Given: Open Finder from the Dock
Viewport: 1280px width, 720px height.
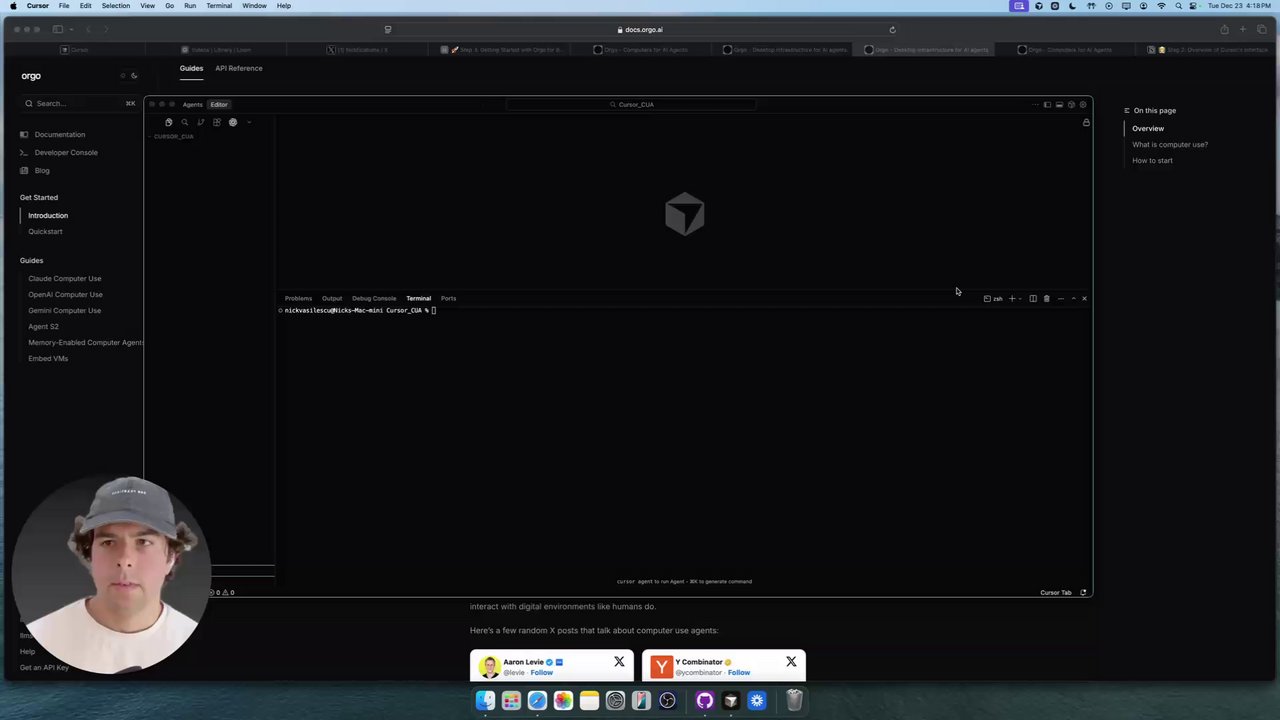Looking at the screenshot, I should (485, 701).
